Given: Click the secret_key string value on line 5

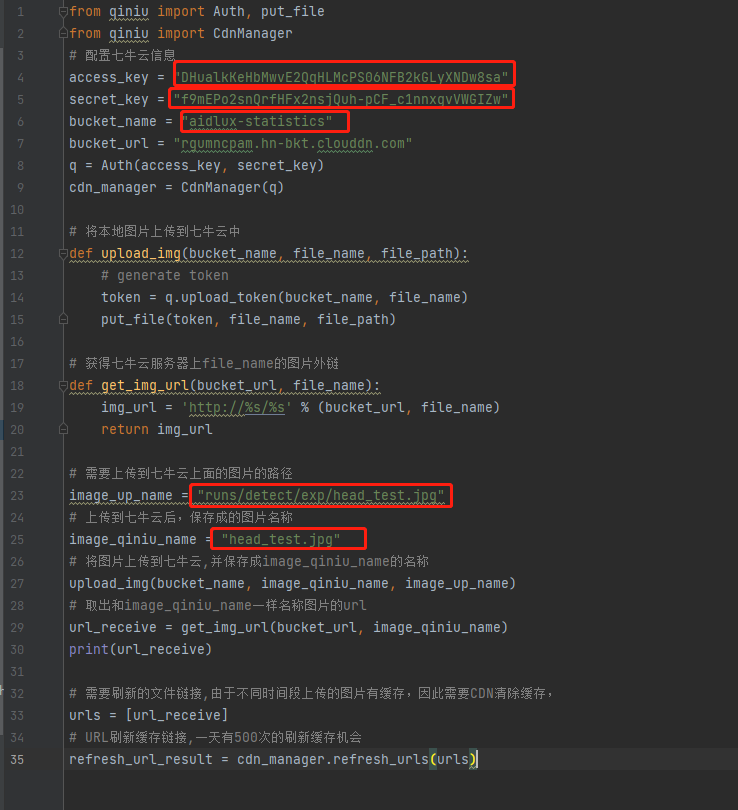Looking at the screenshot, I should coord(341,99).
